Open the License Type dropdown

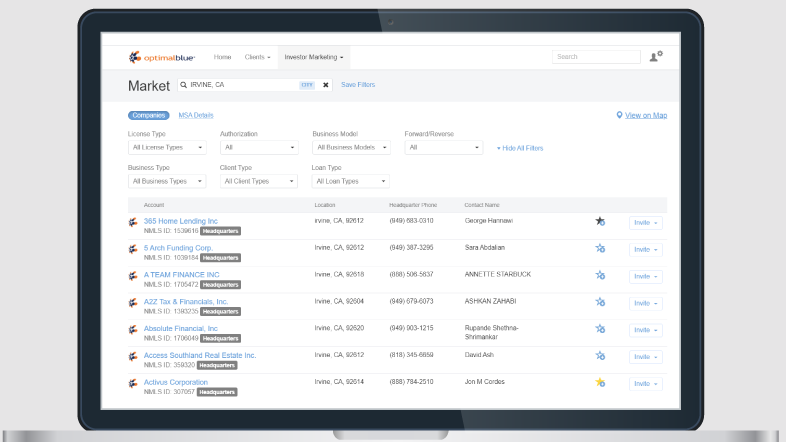coord(166,147)
